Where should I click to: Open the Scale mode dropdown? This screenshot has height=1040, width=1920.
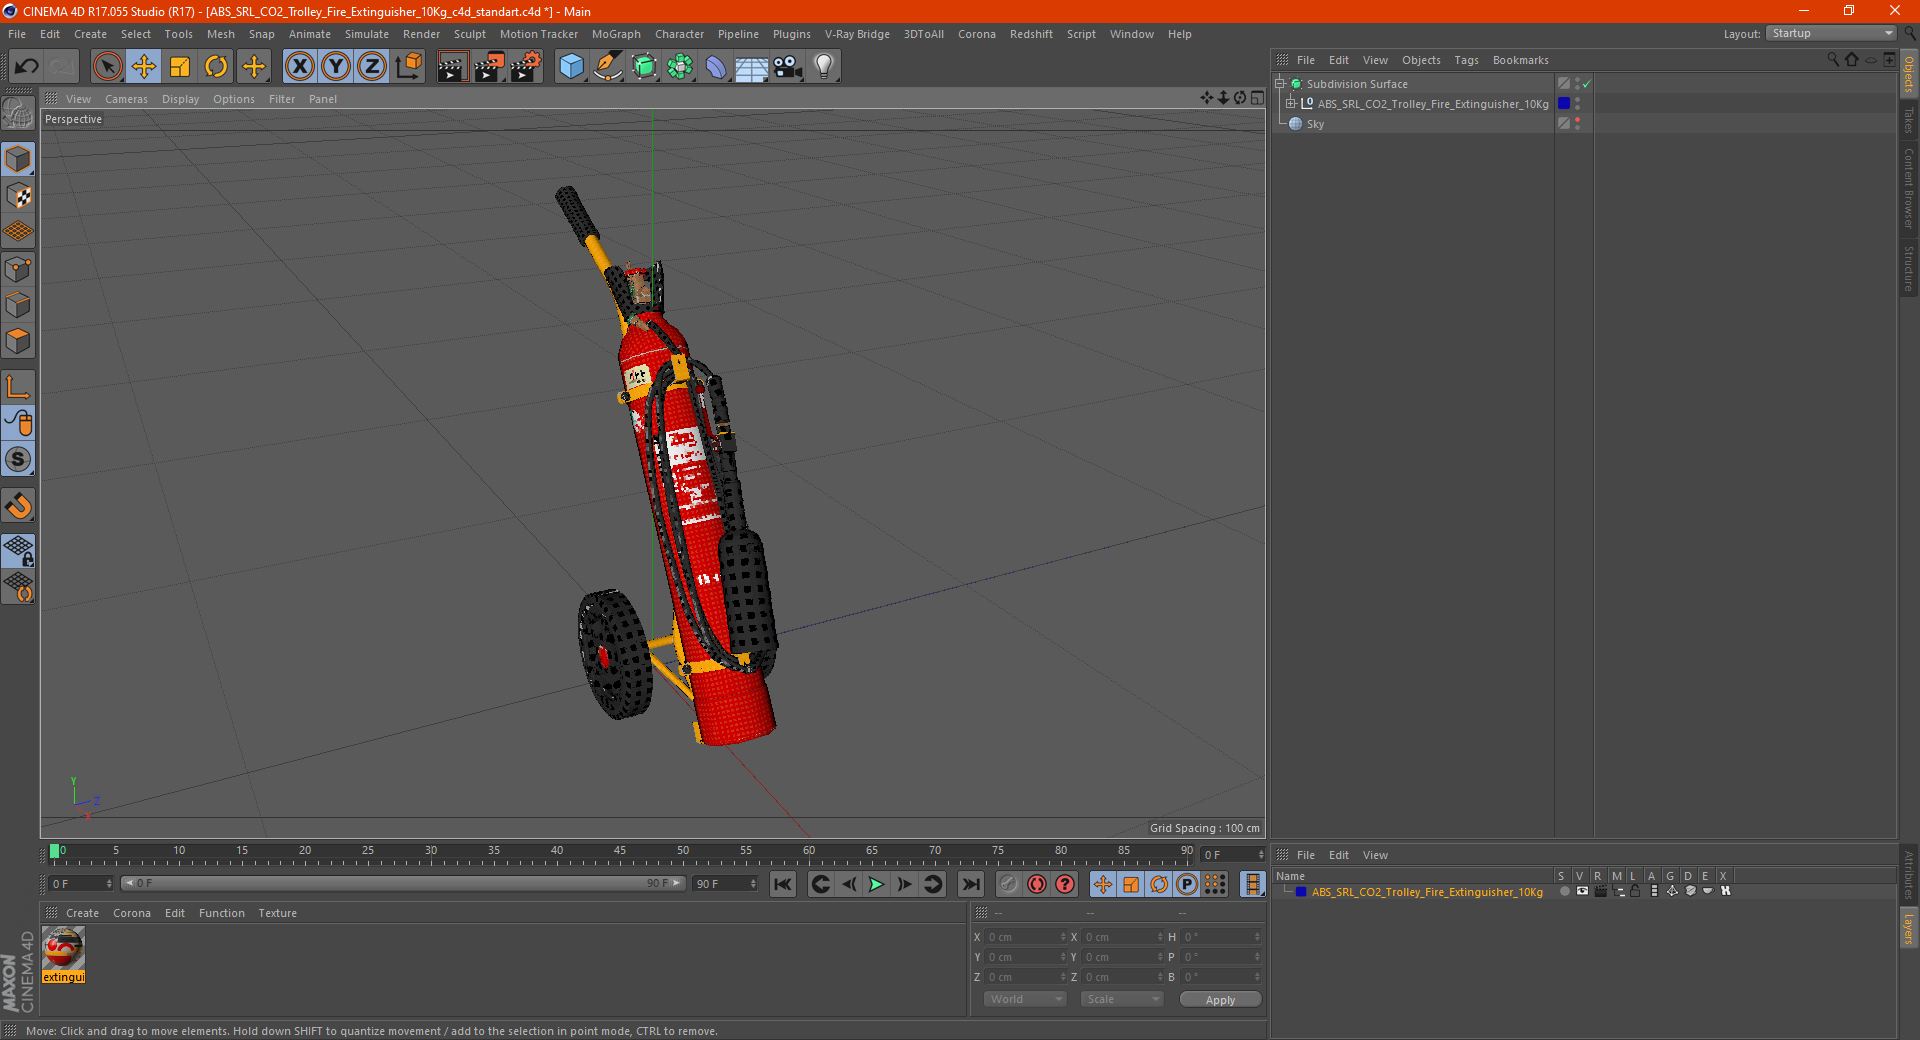(1122, 999)
